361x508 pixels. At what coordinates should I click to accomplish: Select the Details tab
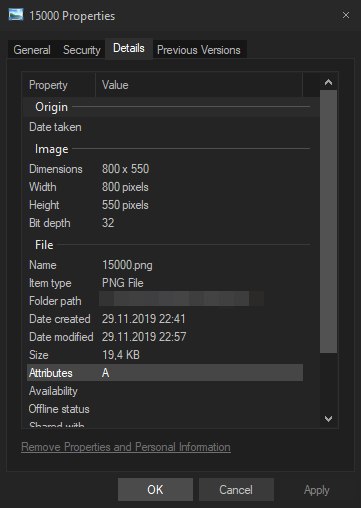(129, 48)
